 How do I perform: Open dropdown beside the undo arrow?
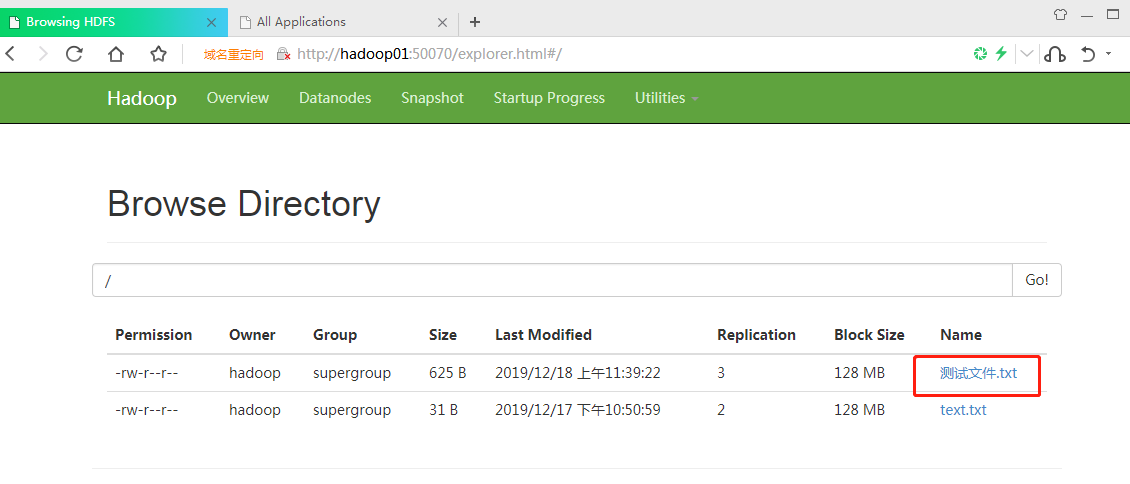(x=1108, y=54)
